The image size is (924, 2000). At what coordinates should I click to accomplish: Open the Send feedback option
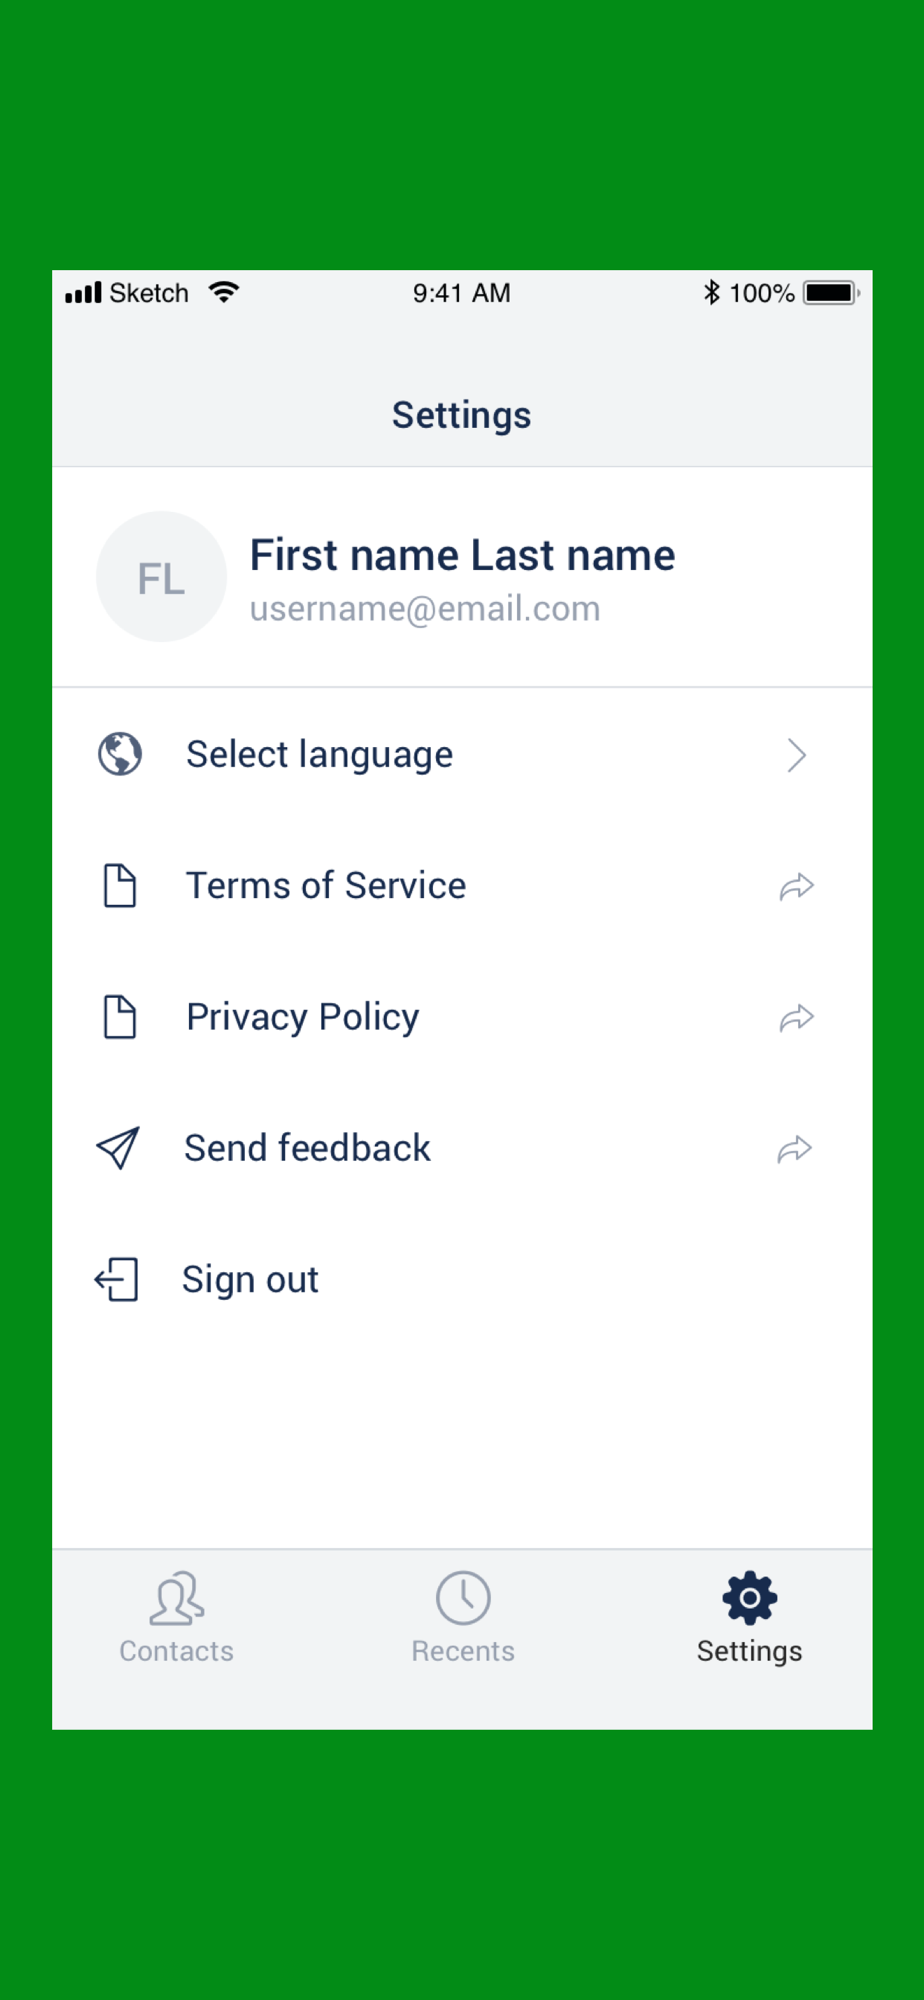[307, 1148]
